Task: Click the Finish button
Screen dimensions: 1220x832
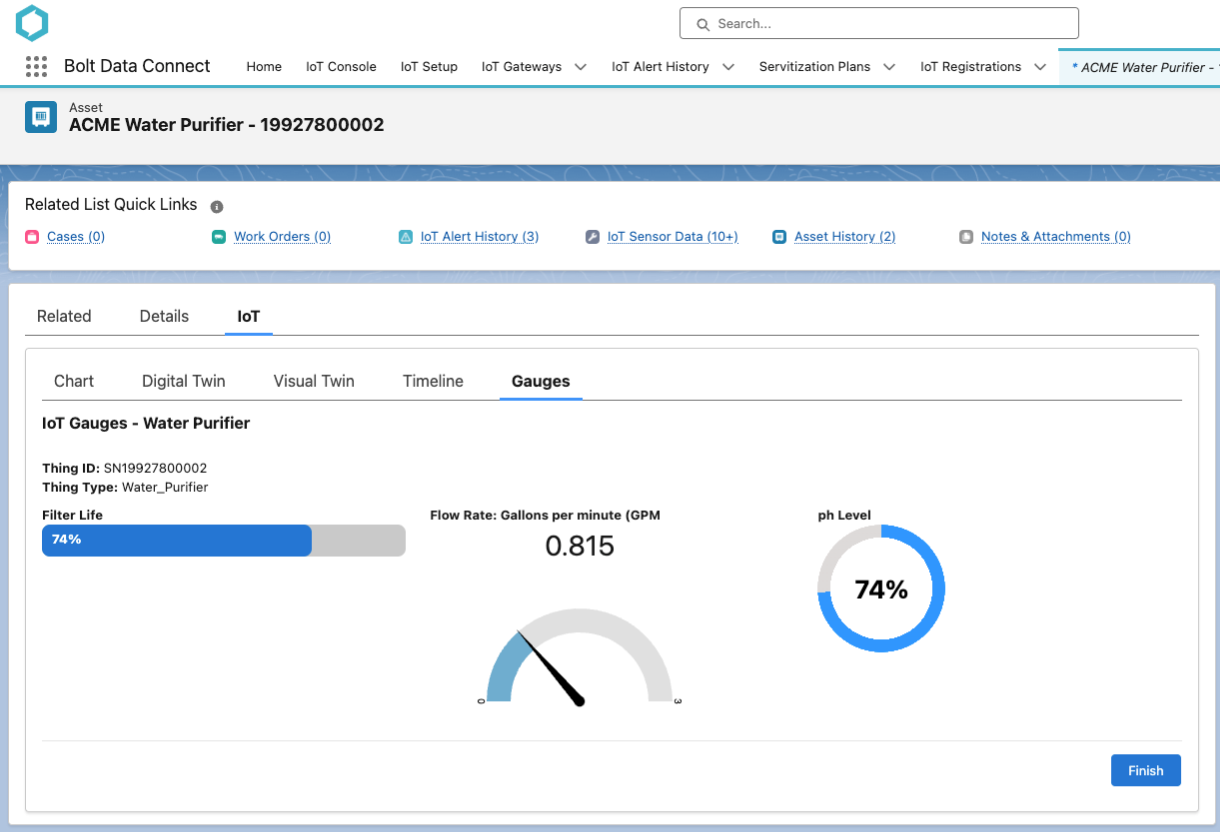Action: click(1146, 770)
